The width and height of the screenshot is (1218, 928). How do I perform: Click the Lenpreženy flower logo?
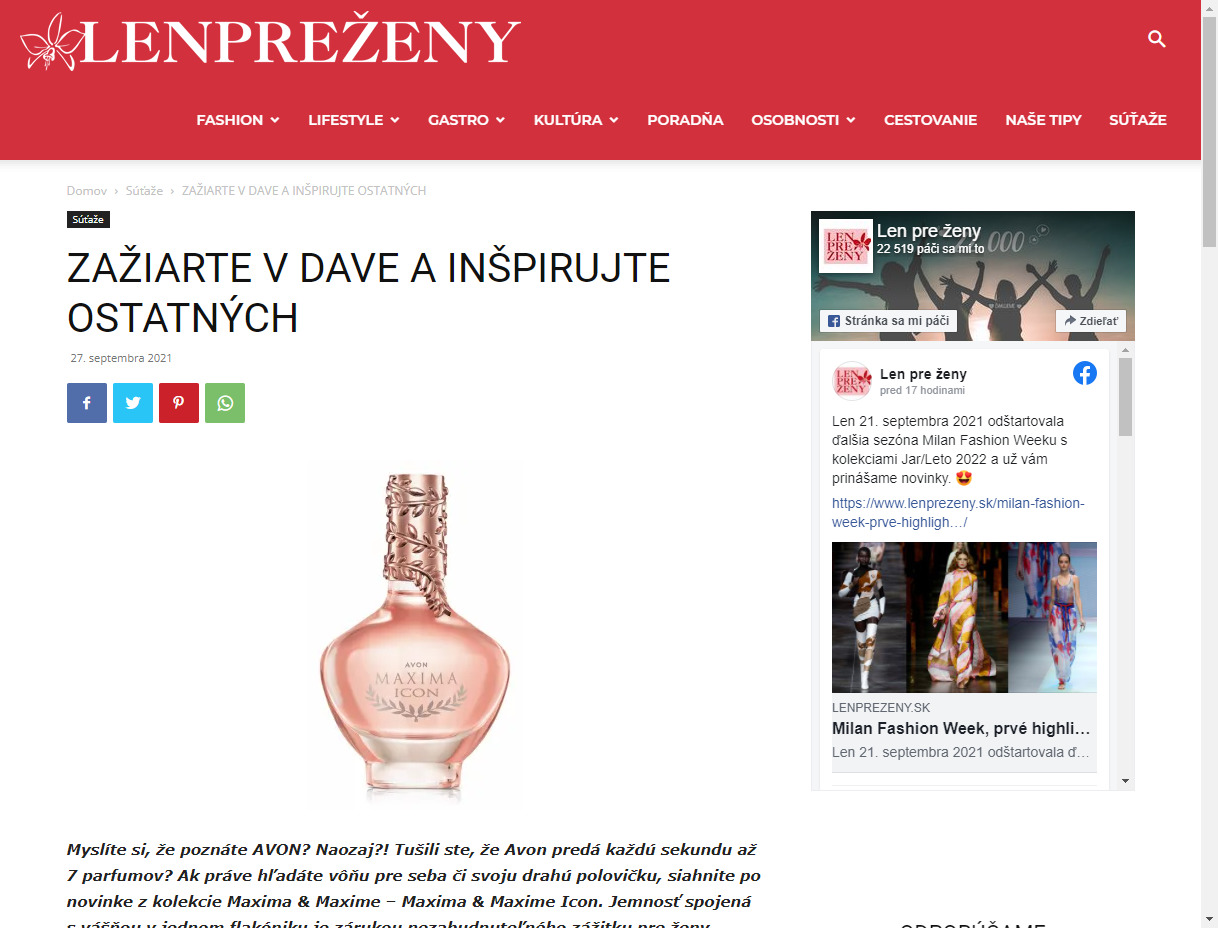pos(270,41)
